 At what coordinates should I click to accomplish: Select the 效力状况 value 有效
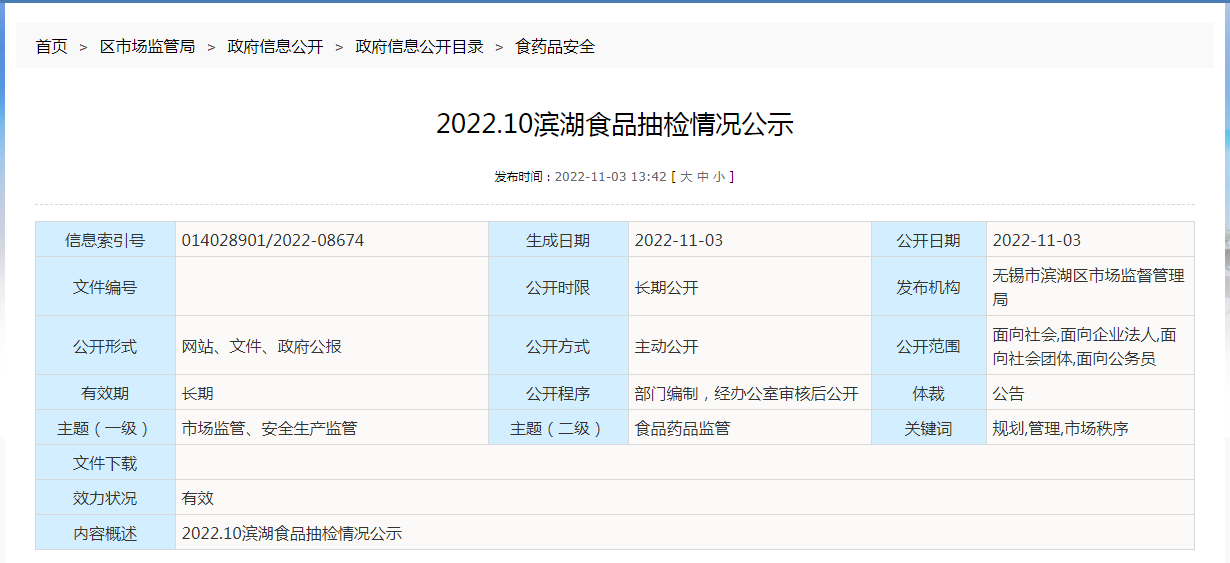click(x=197, y=498)
